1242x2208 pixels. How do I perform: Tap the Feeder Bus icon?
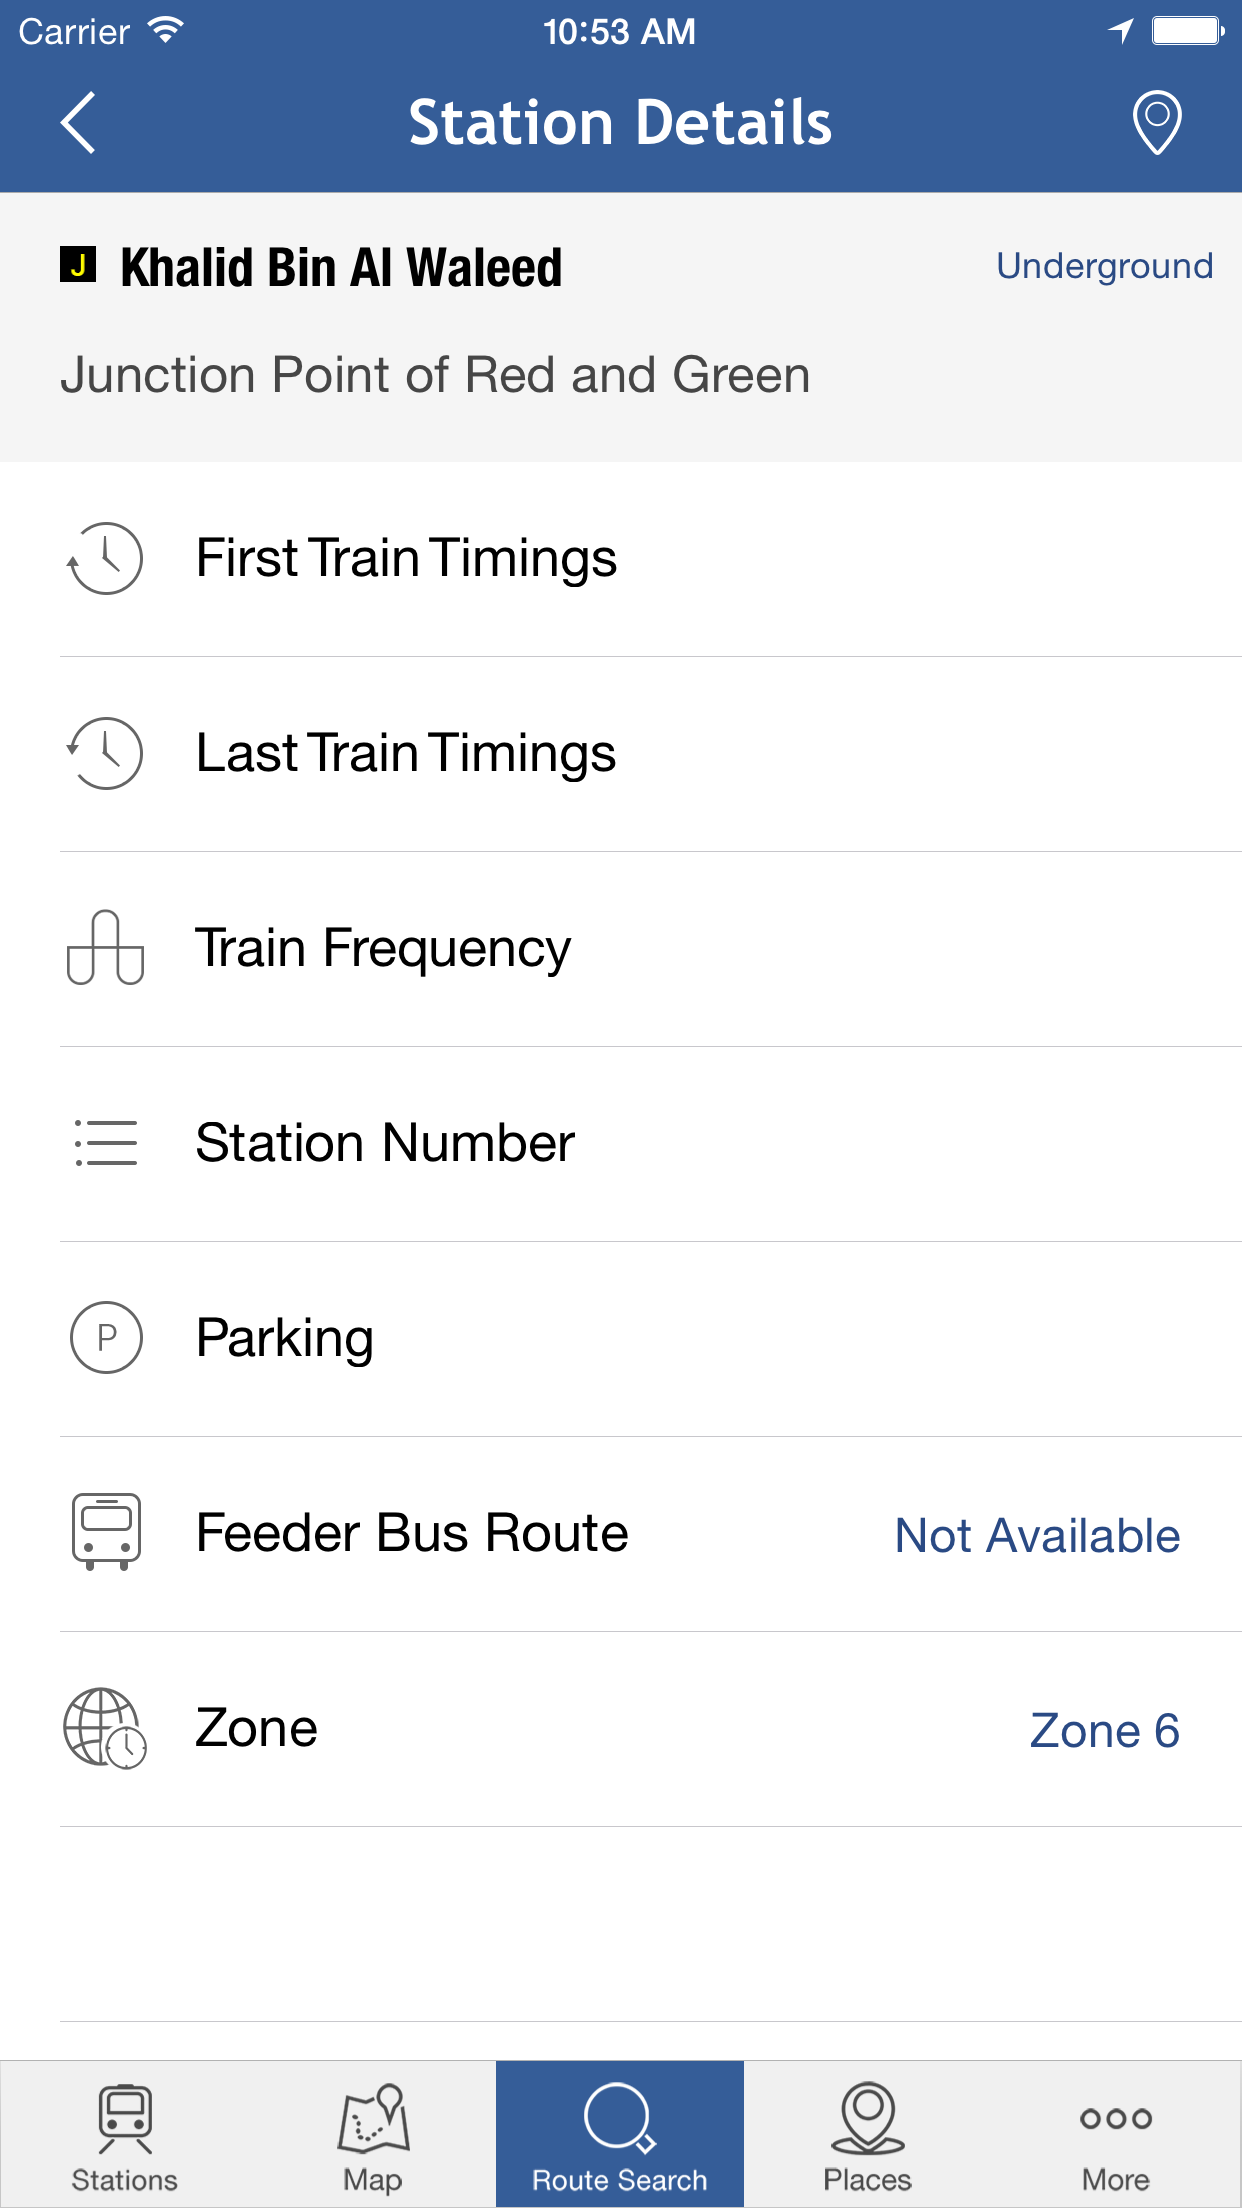click(106, 1532)
